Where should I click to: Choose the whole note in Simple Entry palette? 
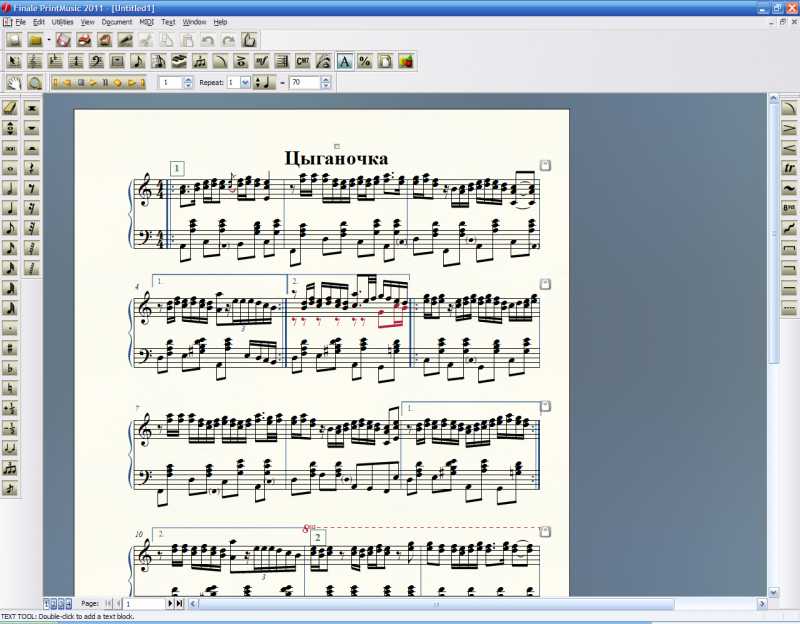tap(10, 168)
